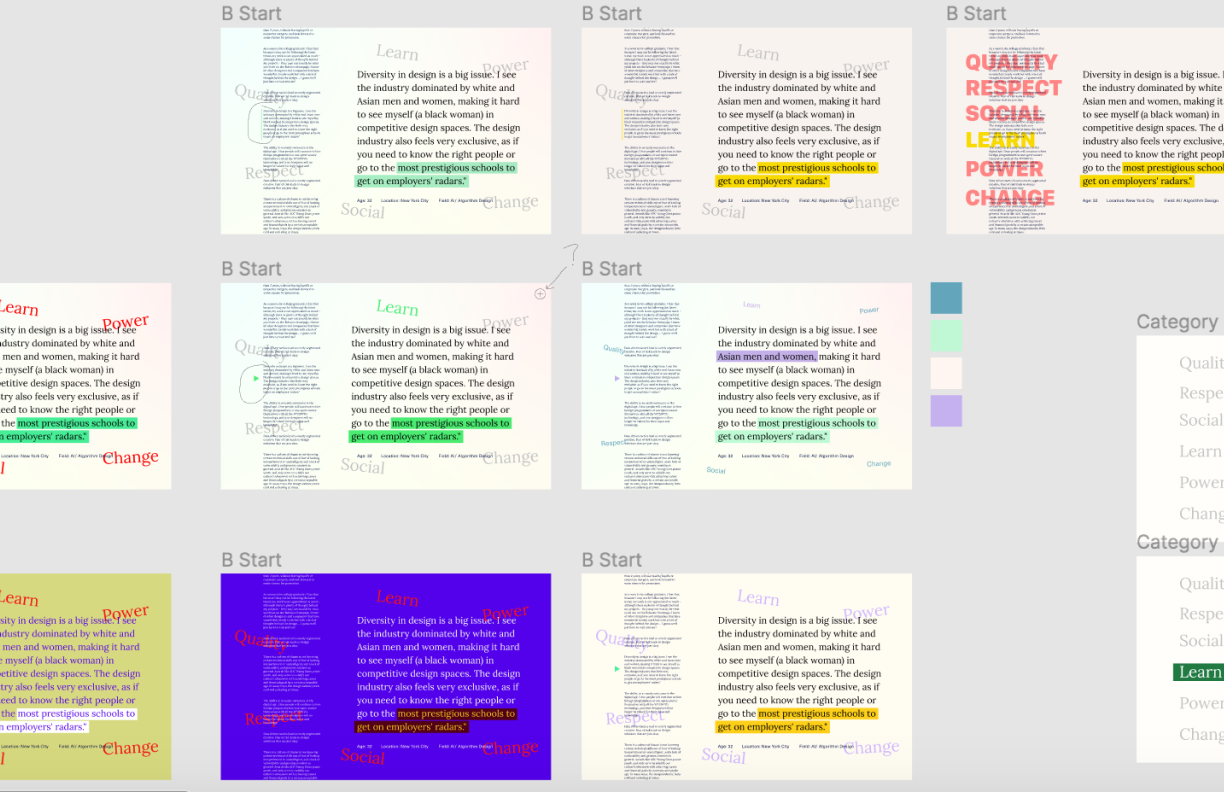Viewport: 1224px width, 792px height.
Task: Click the highlighted 'Asian men and women,' phrase
Action: [767, 356]
